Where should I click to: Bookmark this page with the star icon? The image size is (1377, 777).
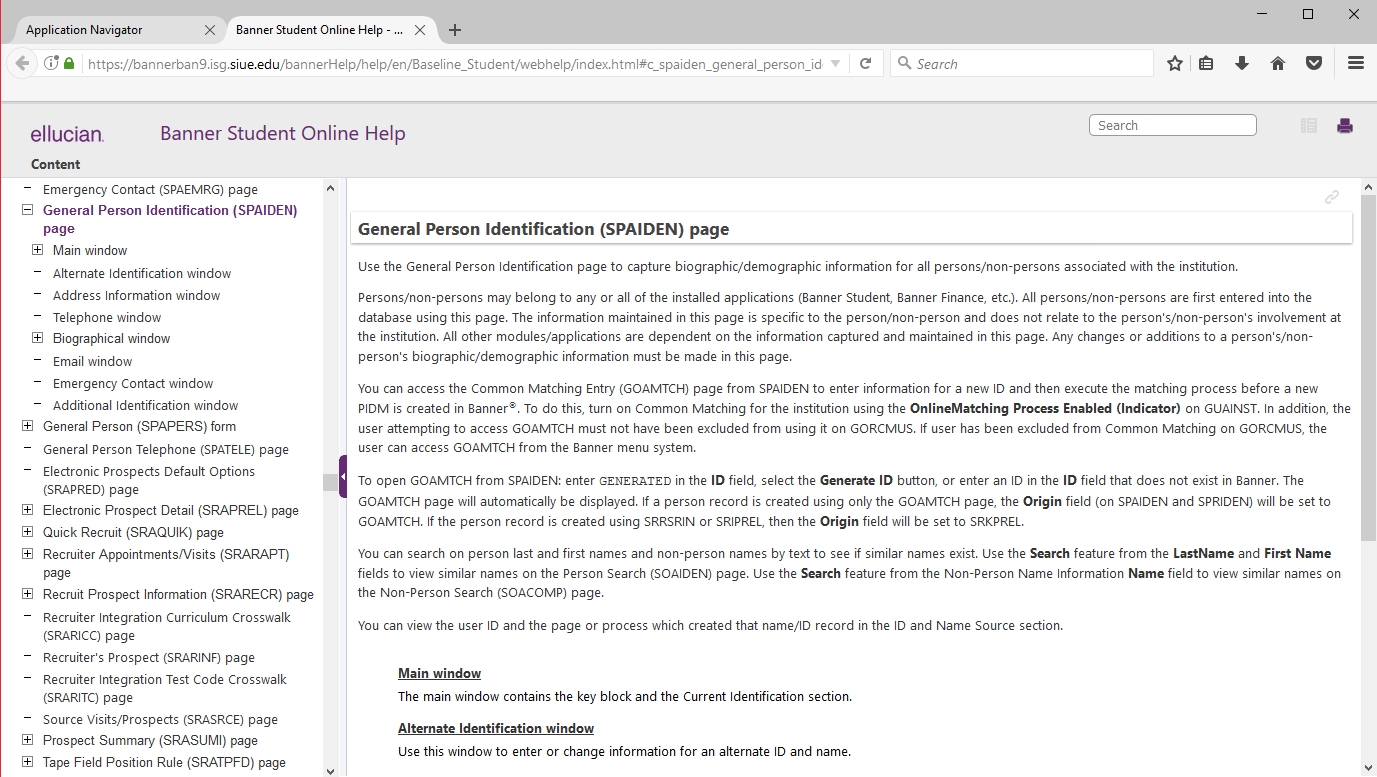(x=1175, y=64)
